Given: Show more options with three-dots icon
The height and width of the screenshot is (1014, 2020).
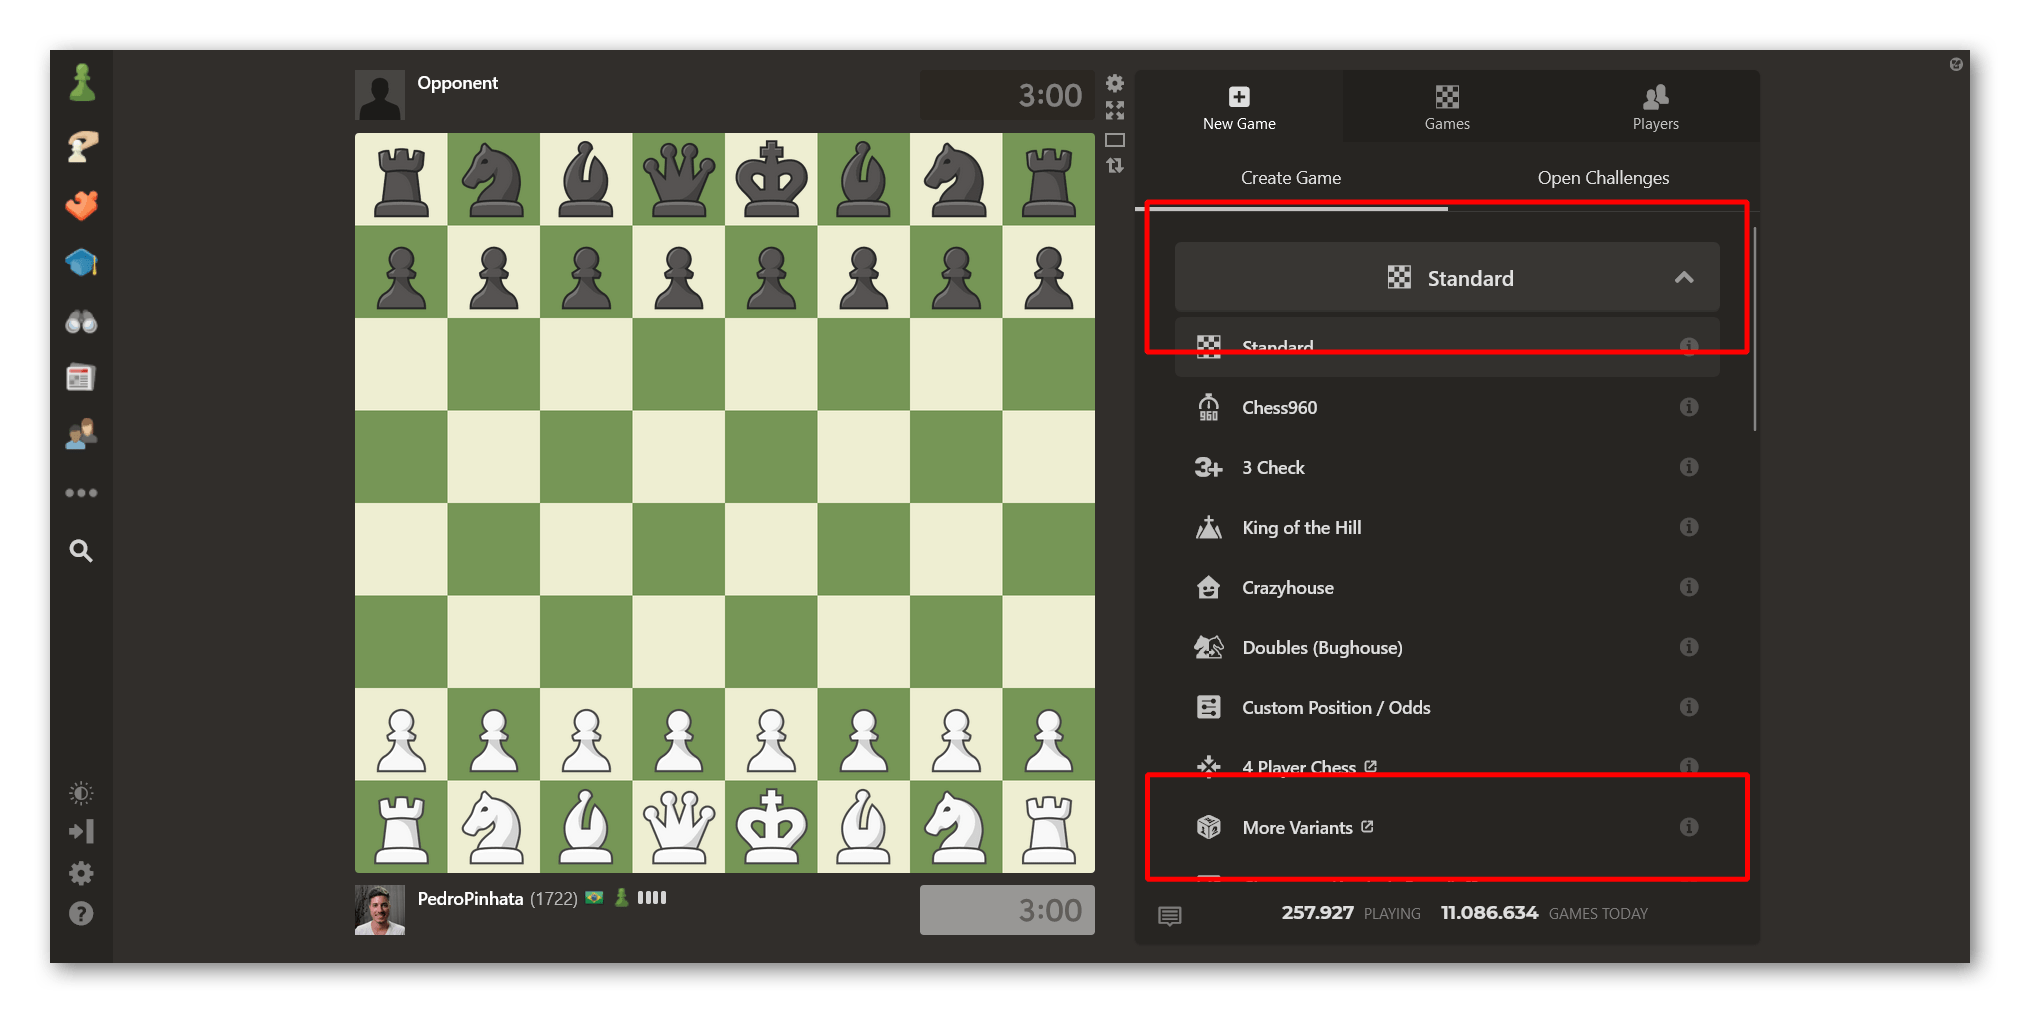Looking at the screenshot, I should [82, 493].
